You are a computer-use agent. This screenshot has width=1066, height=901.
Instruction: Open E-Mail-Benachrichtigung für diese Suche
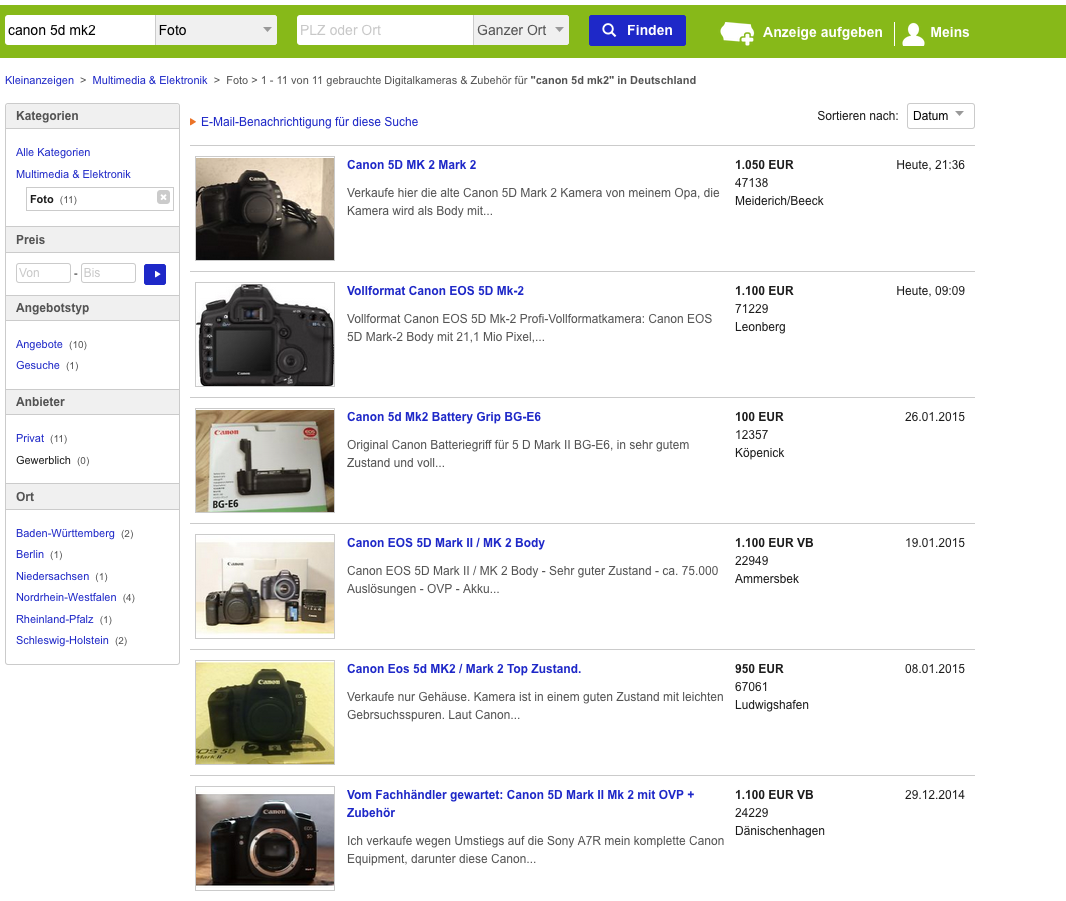point(309,122)
